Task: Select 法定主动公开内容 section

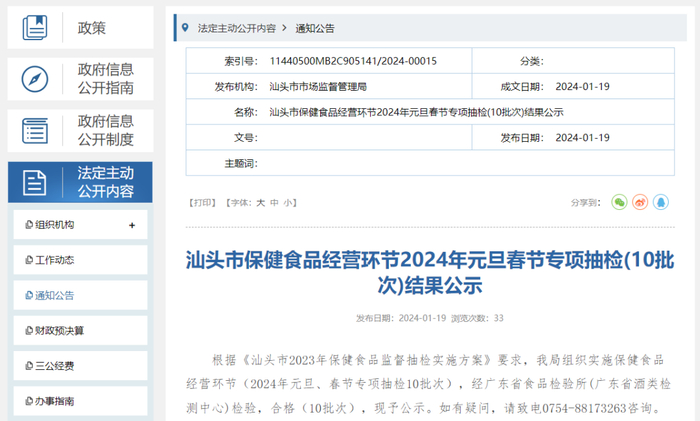Action: tap(80, 182)
